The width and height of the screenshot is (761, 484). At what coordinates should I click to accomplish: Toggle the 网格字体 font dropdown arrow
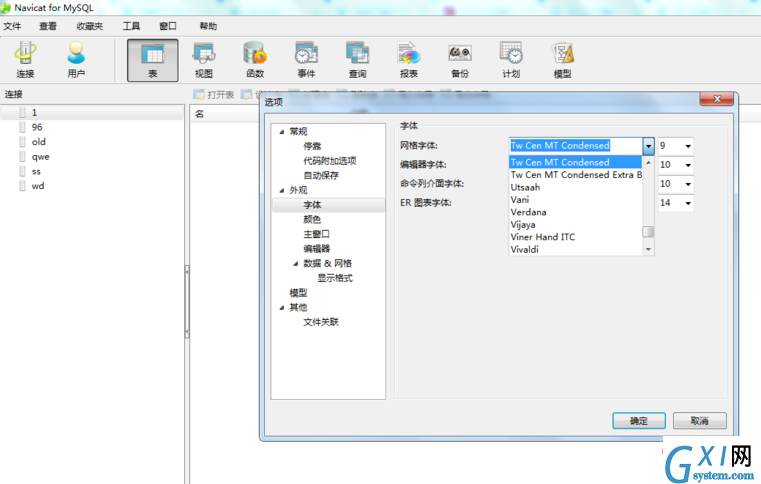click(648, 146)
